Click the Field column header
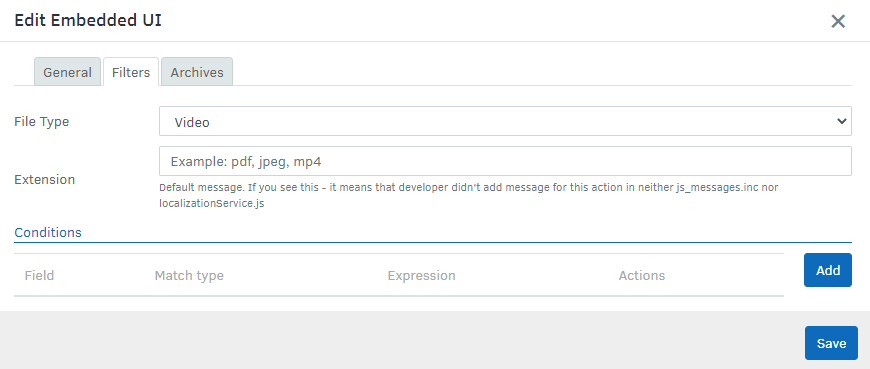 [39, 275]
